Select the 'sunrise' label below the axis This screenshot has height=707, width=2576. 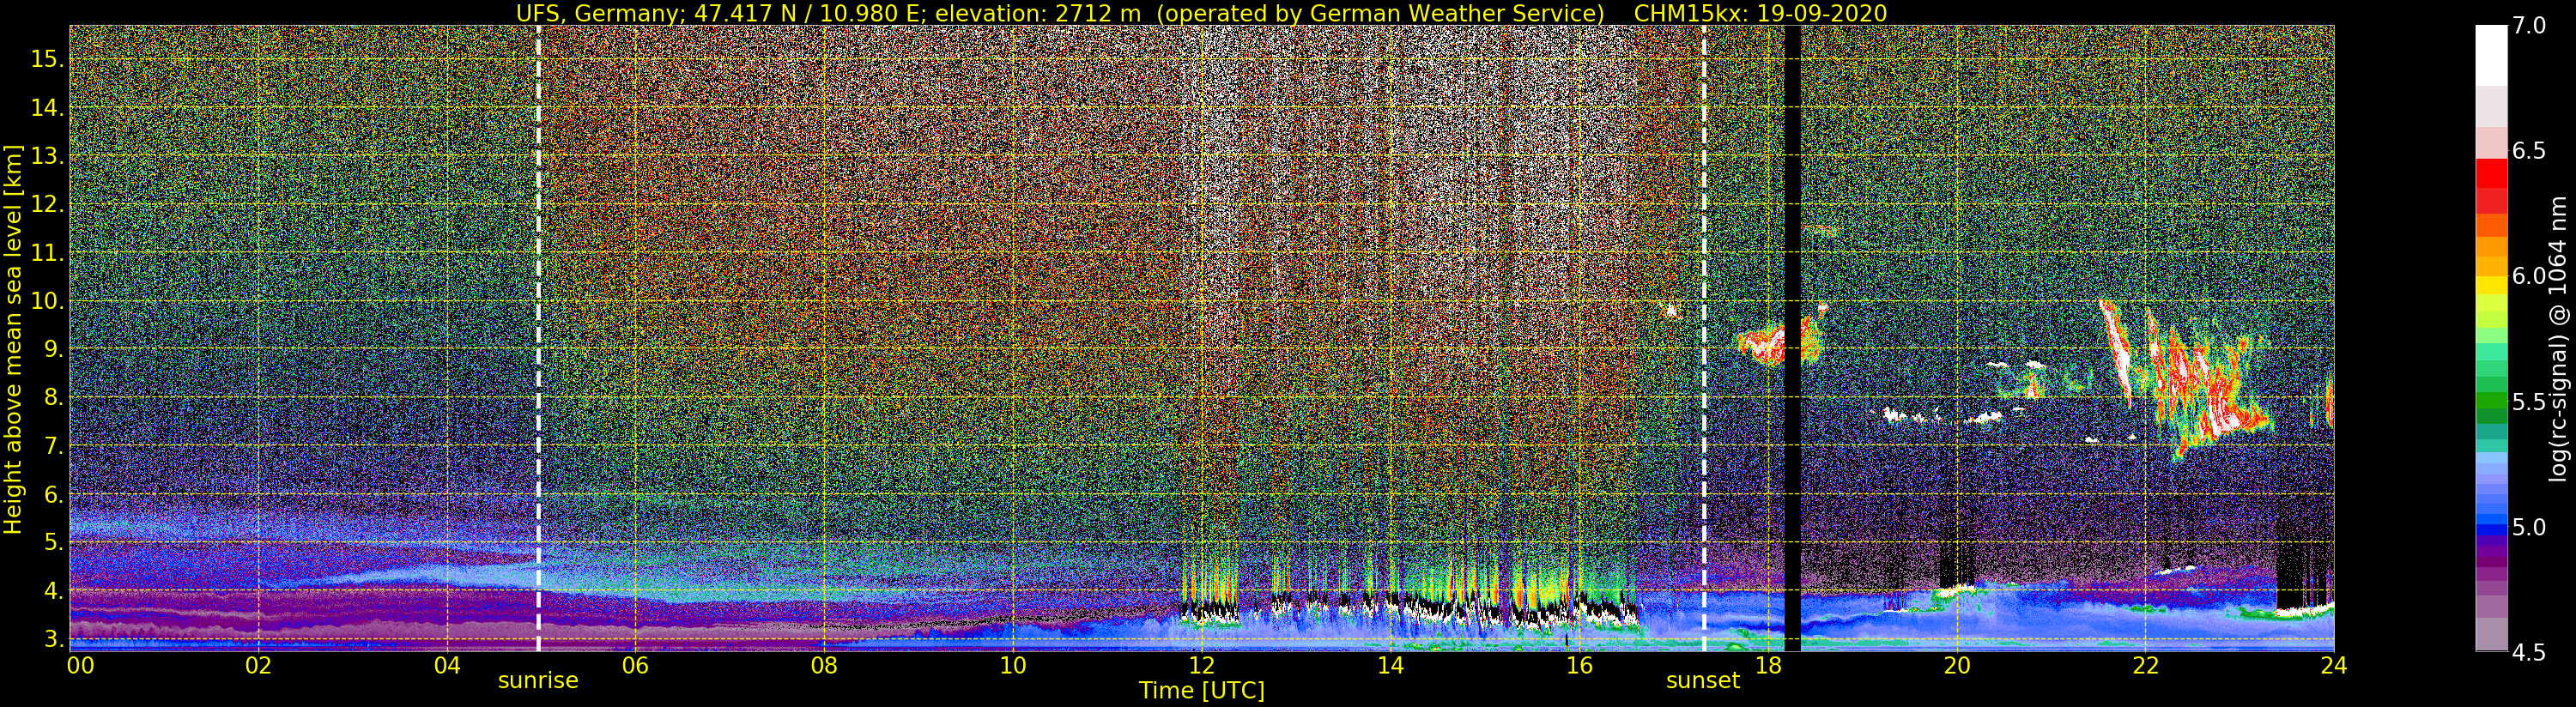point(538,681)
